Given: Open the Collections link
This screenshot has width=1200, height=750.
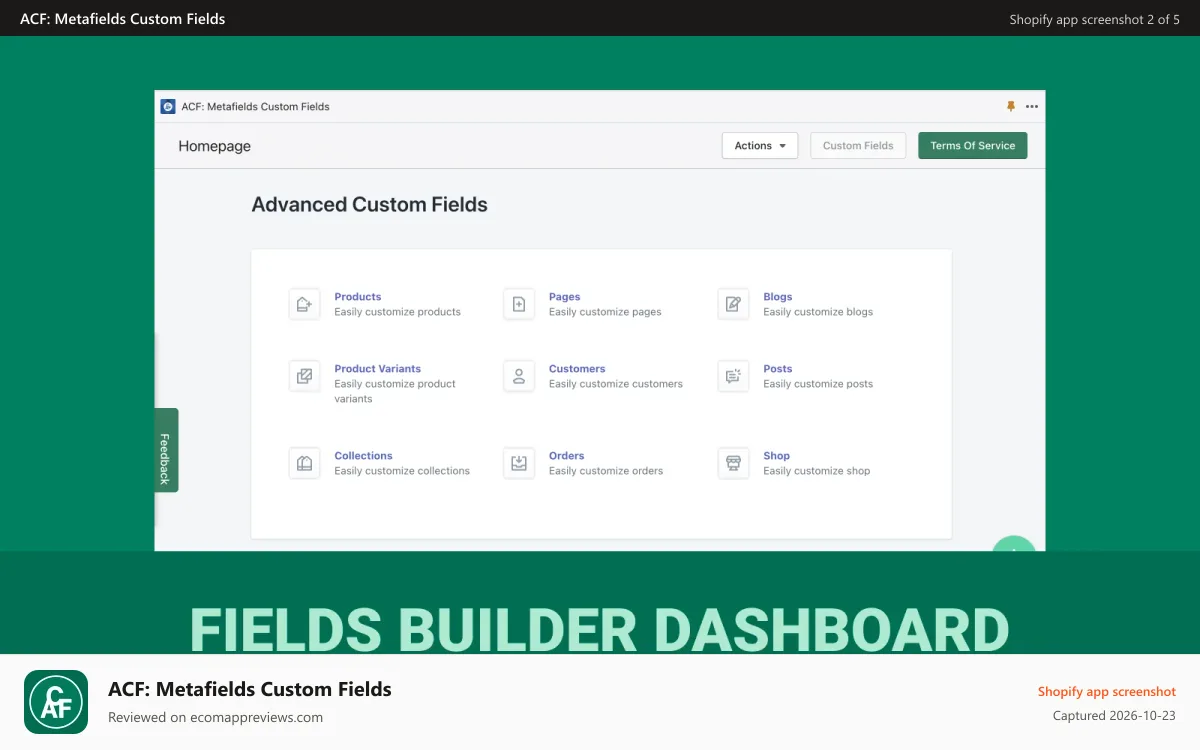Looking at the screenshot, I should click(x=363, y=456).
